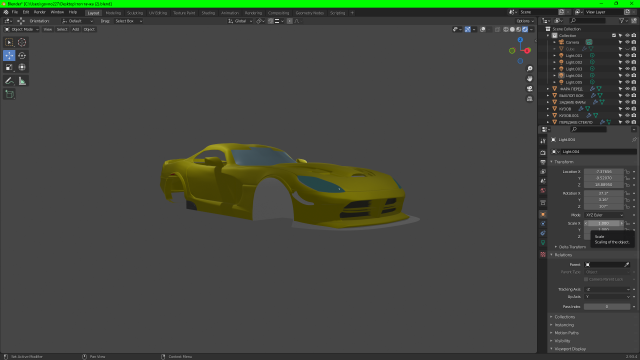Toggle camera view with the camera icon
This screenshot has width=640, height=360.
click(529, 89)
